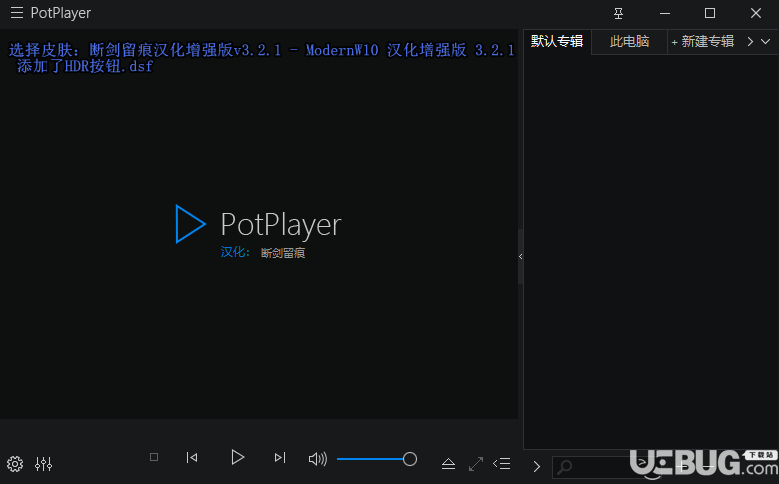Stop playback with the square stop button
Viewport: 779px width, 484px height.
(154, 457)
